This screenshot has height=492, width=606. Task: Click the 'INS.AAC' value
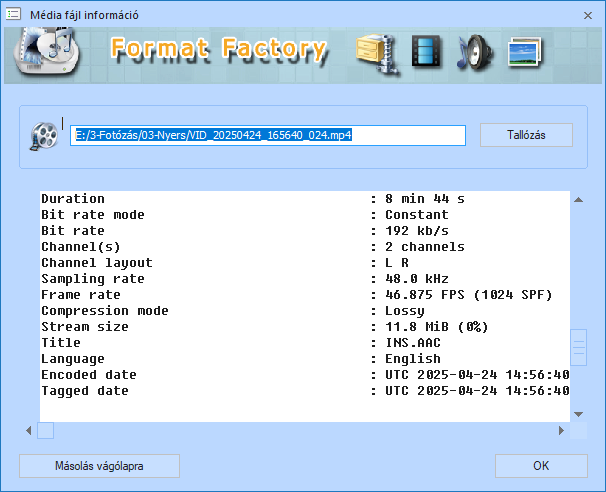[x=413, y=342]
